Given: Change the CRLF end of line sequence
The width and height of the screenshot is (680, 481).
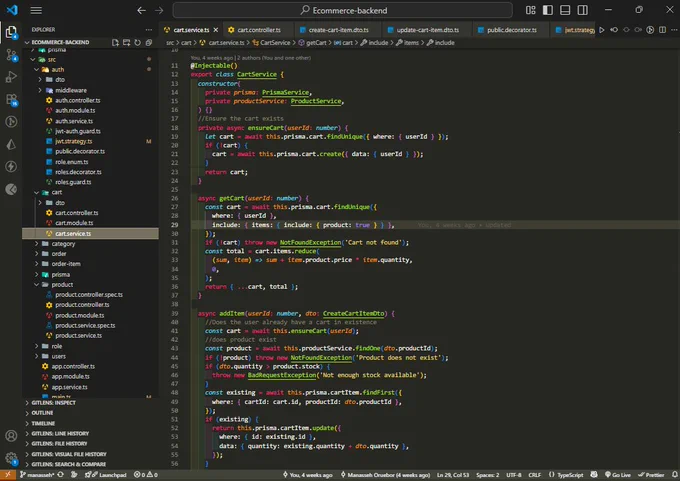Looking at the screenshot, I should coord(534,475).
